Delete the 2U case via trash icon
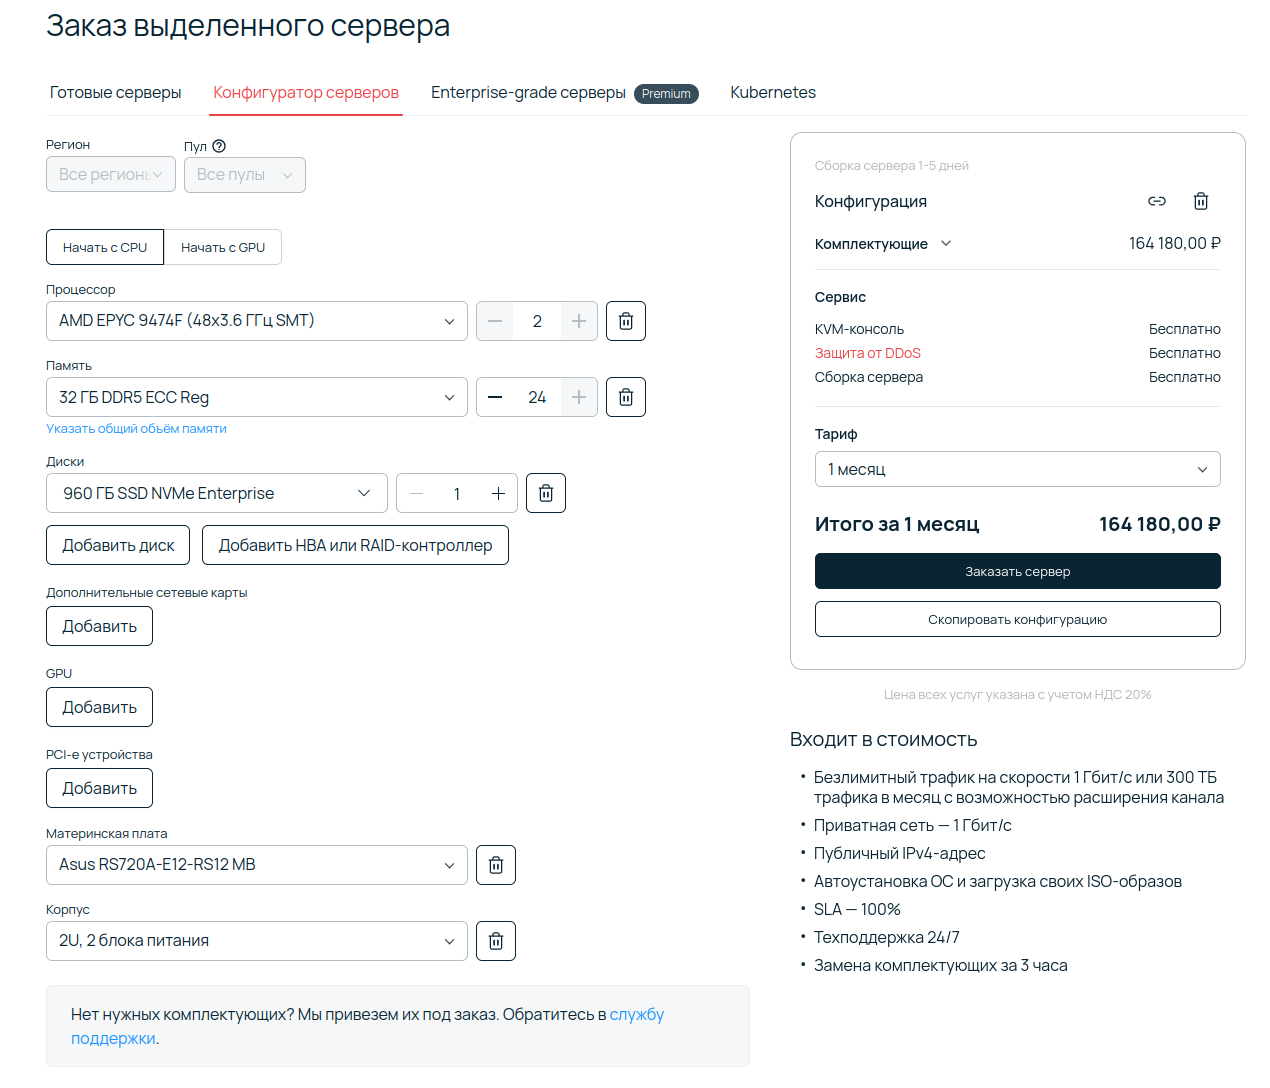Screen dimensions: 1270x1088 [x=496, y=941]
